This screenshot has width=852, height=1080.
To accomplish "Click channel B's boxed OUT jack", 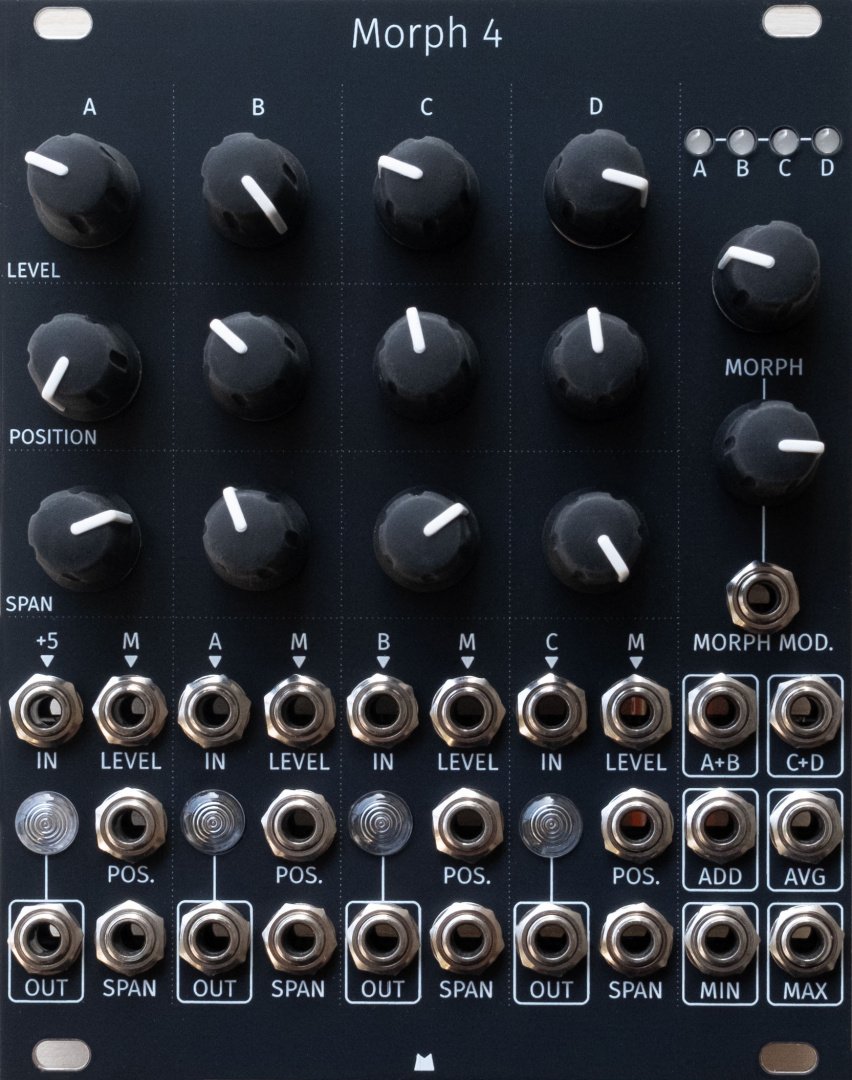I will click(x=214, y=939).
